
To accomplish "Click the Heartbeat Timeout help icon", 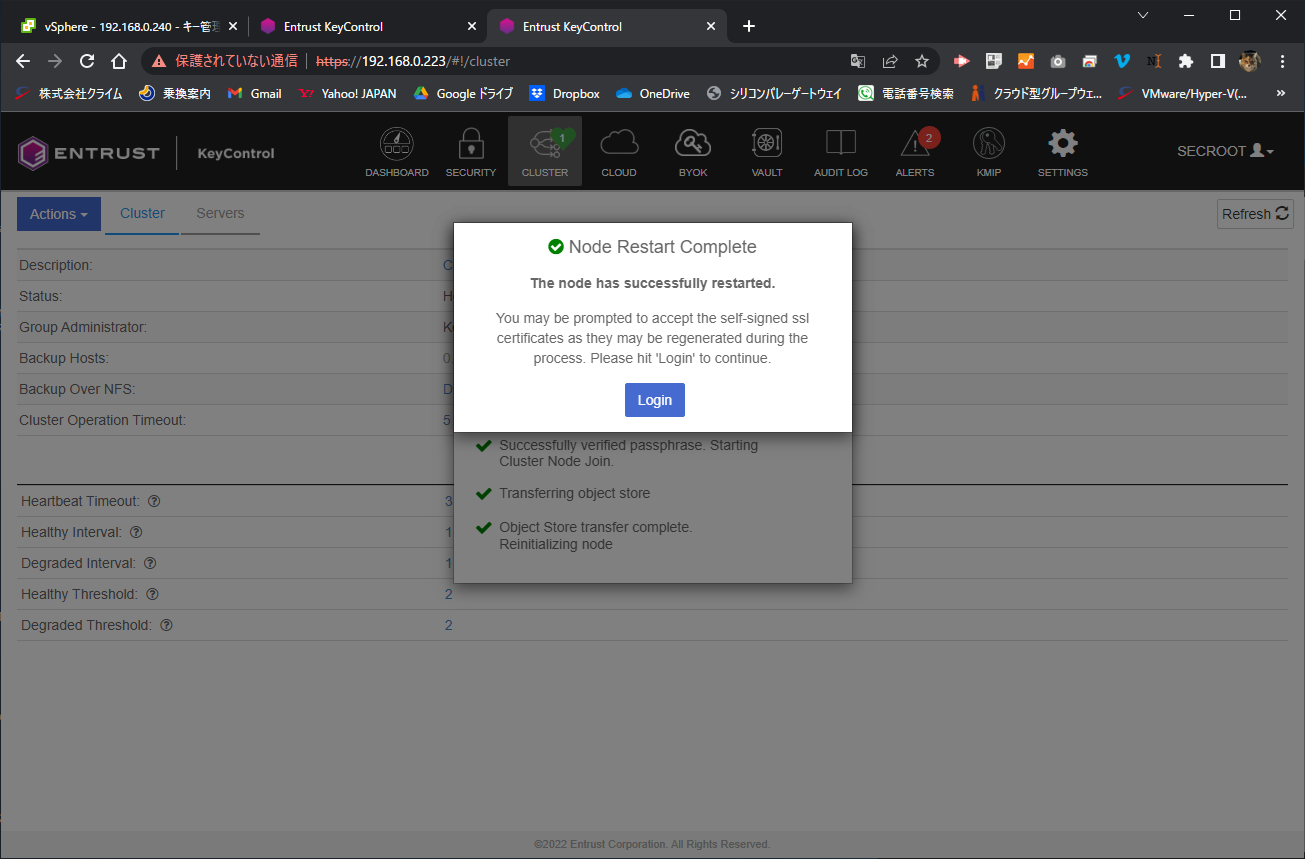I will [154, 501].
